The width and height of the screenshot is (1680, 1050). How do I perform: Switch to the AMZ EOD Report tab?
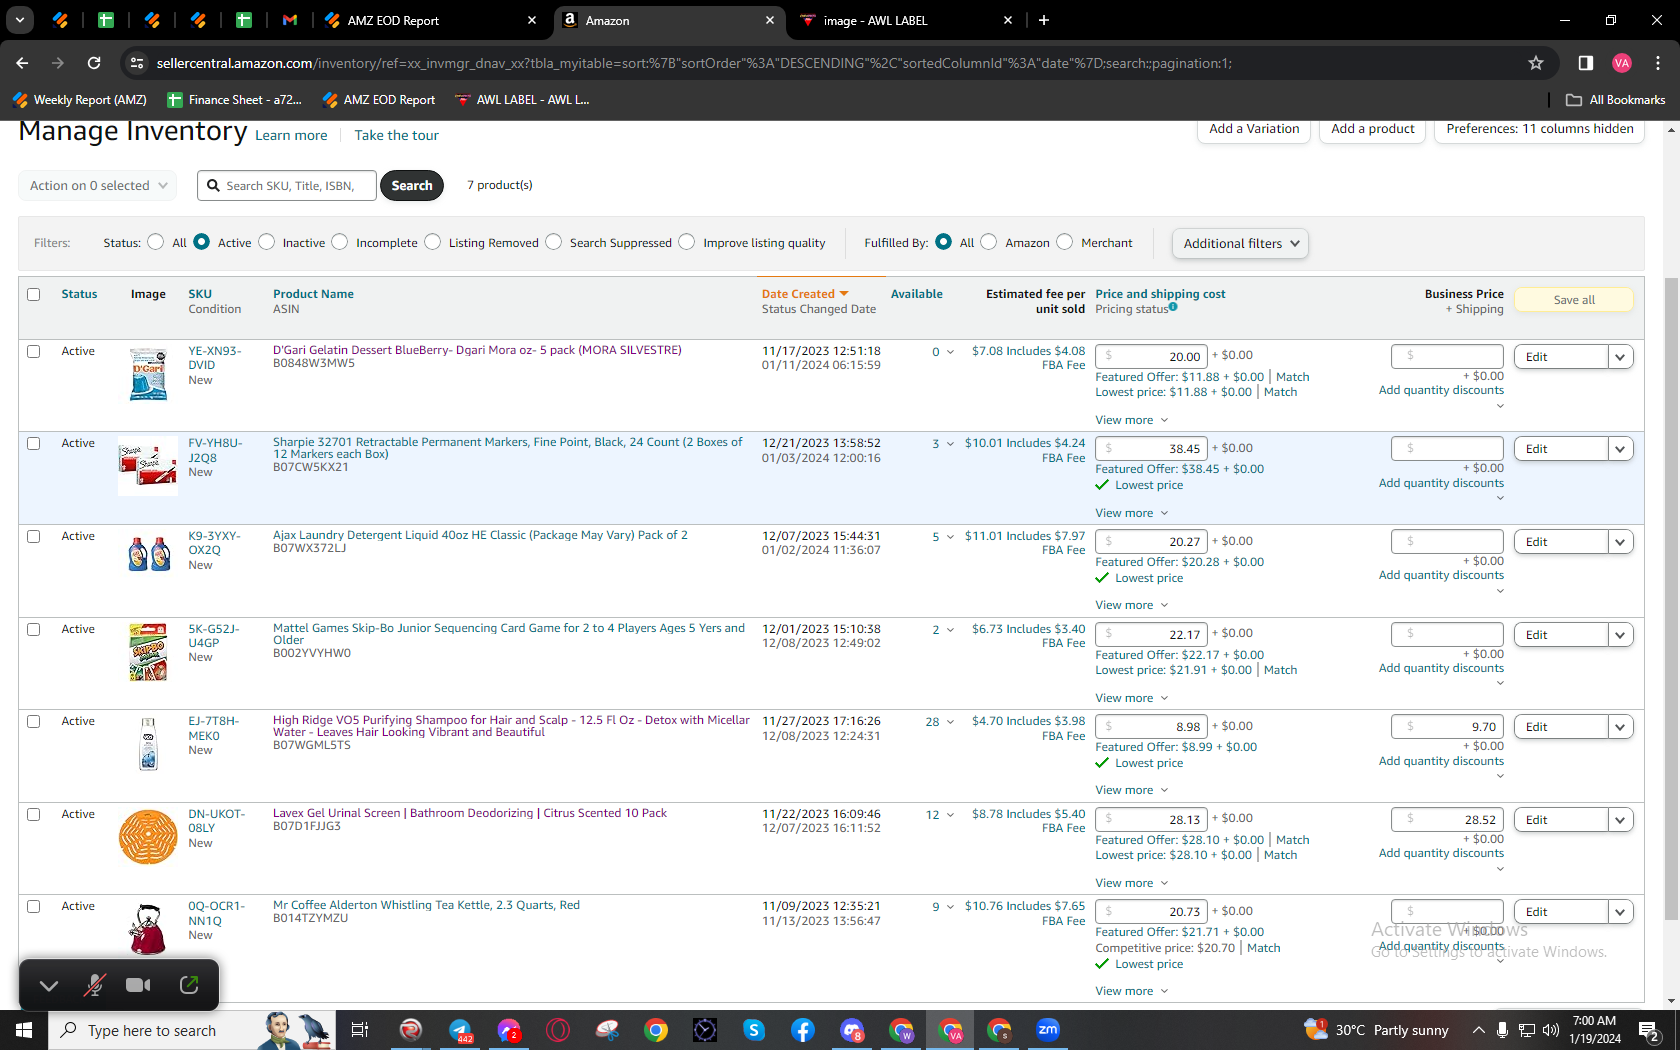pos(430,20)
